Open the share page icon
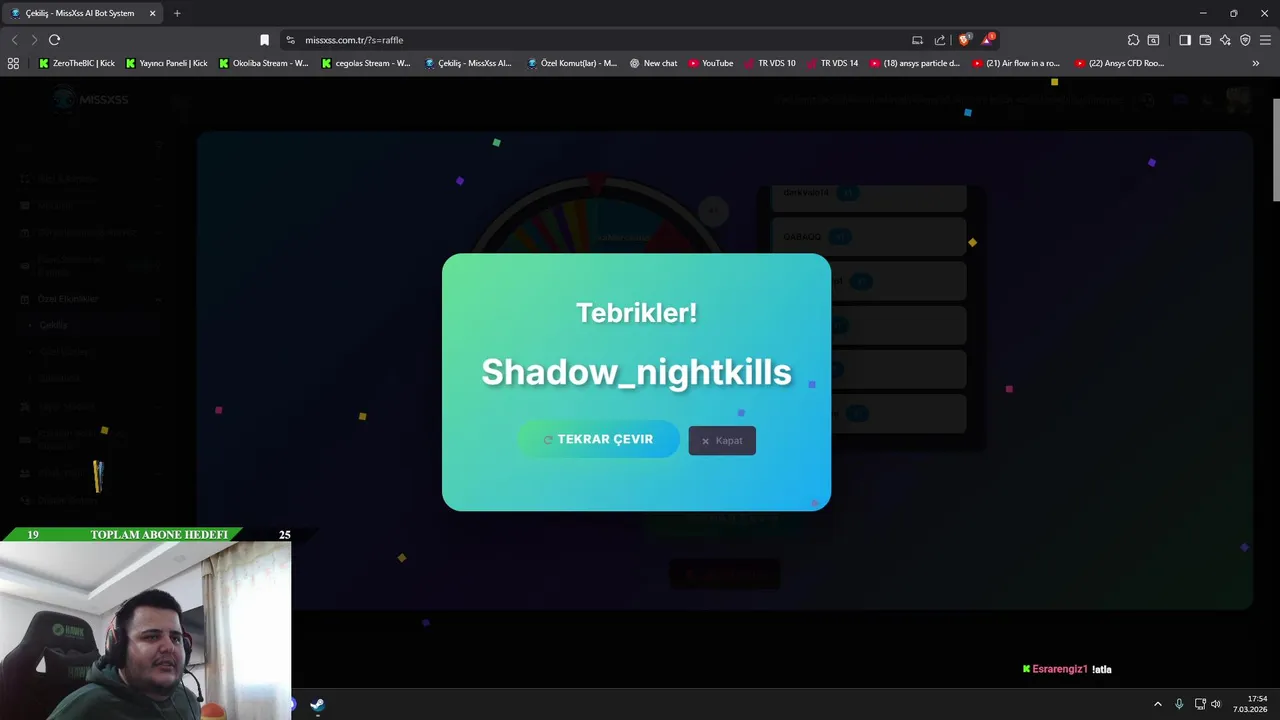Image resolution: width=1280 pixels, height=720 pixels. coord(940,40)
